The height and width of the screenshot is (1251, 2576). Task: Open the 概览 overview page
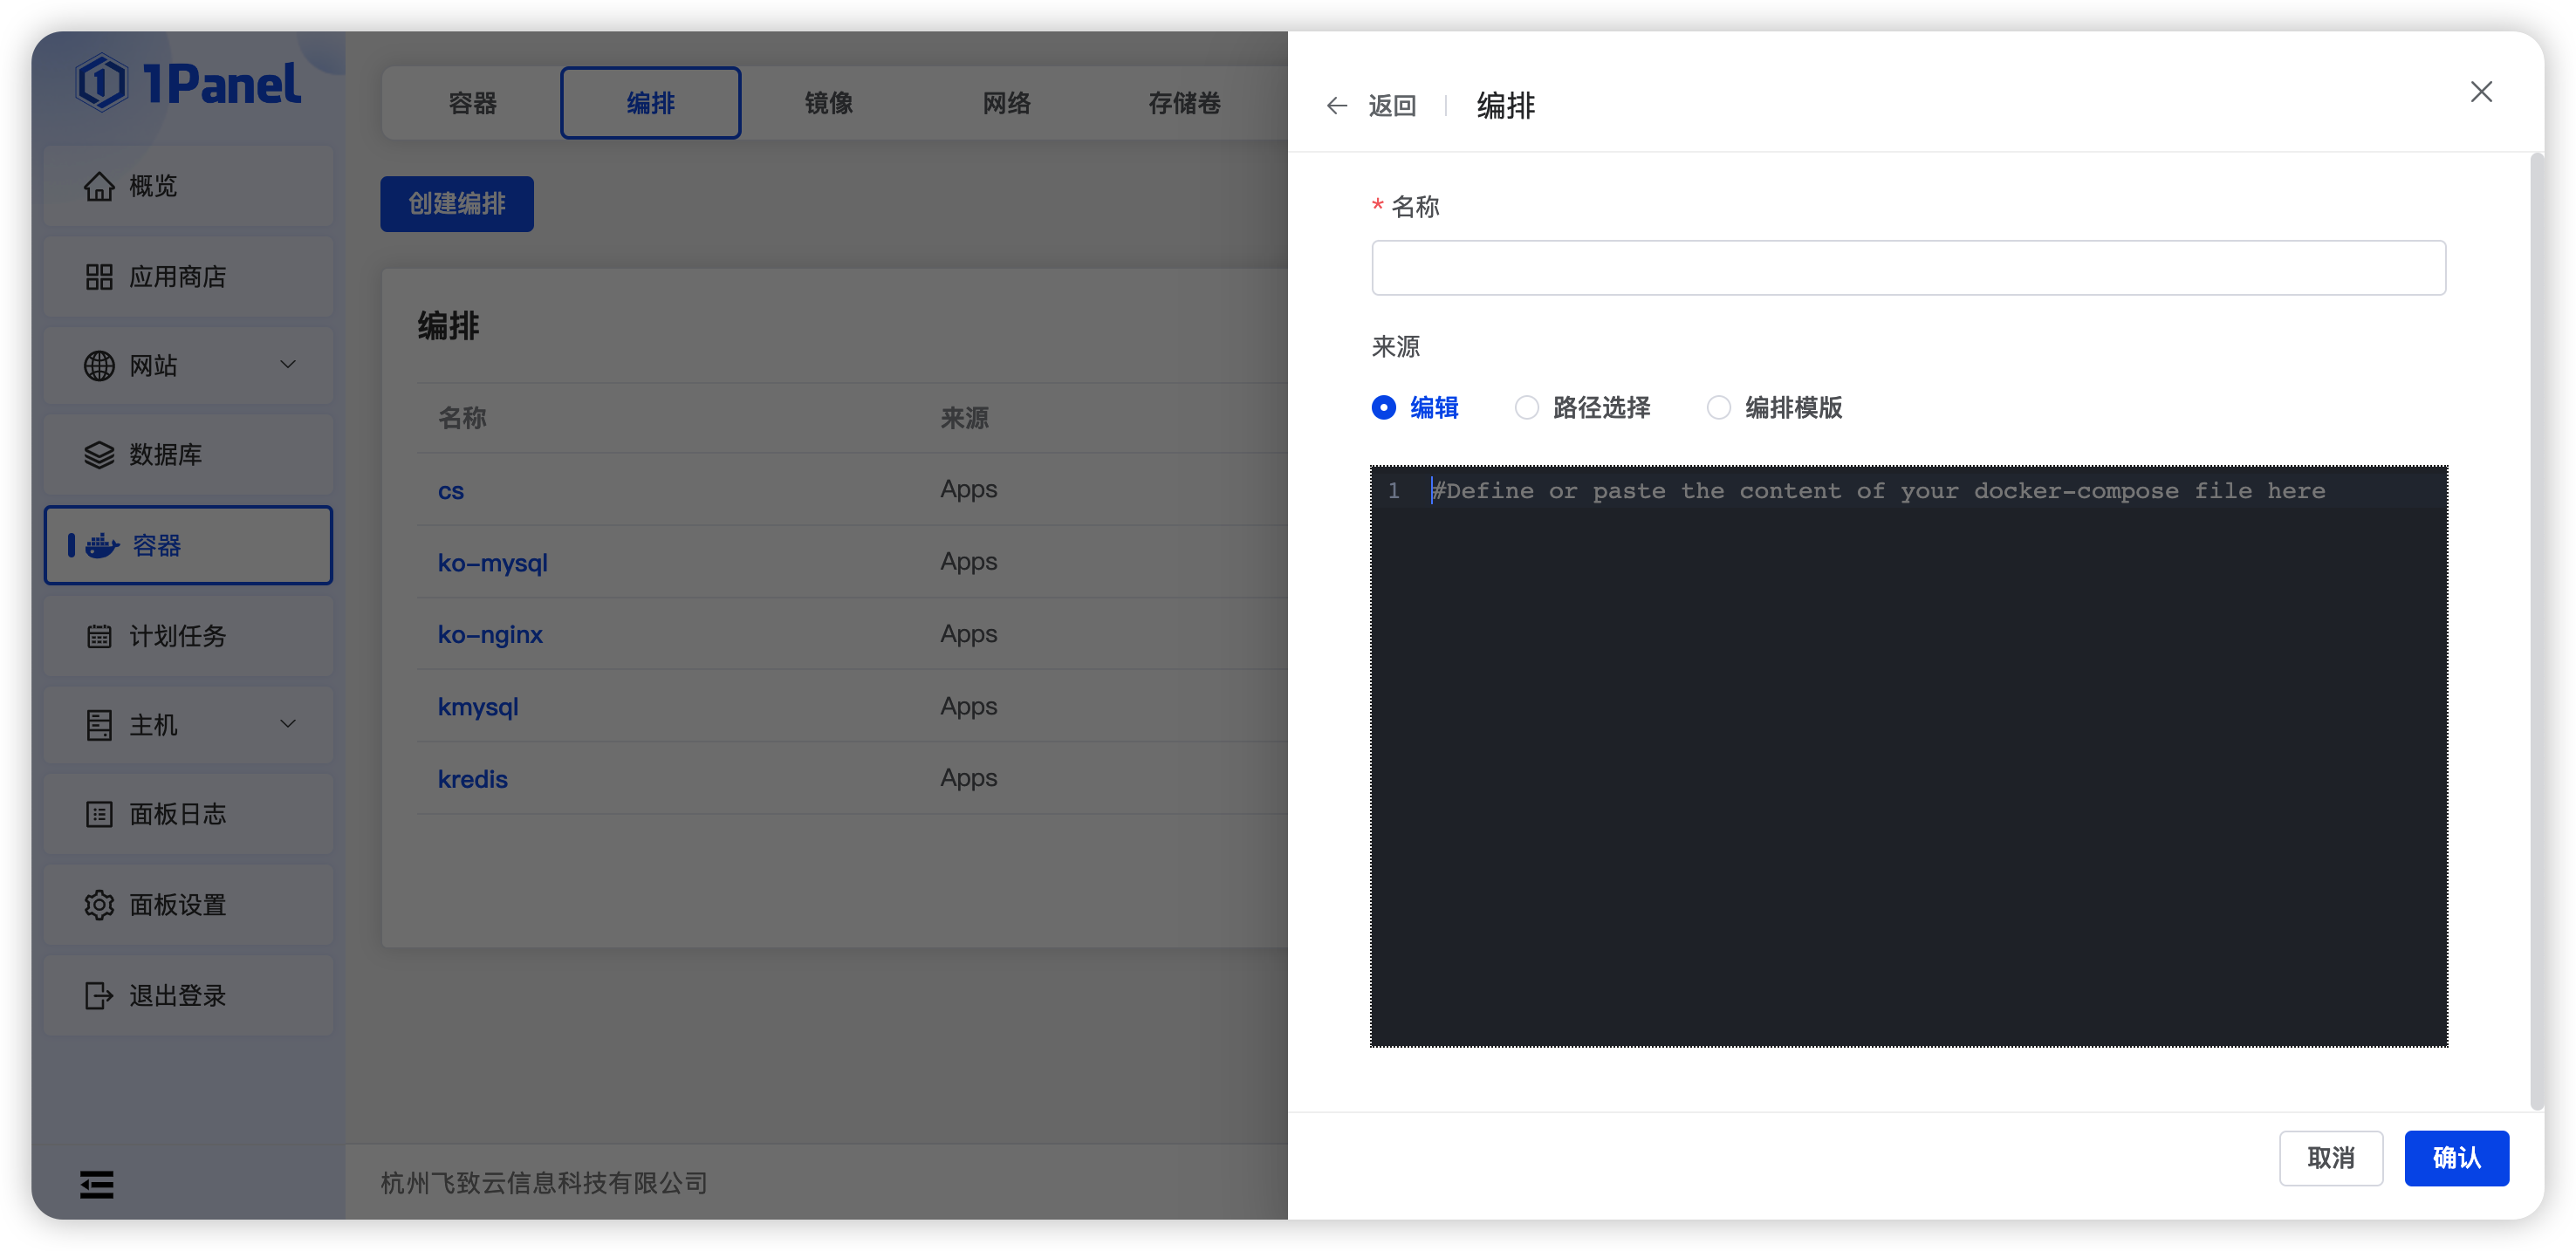(152, 185)
